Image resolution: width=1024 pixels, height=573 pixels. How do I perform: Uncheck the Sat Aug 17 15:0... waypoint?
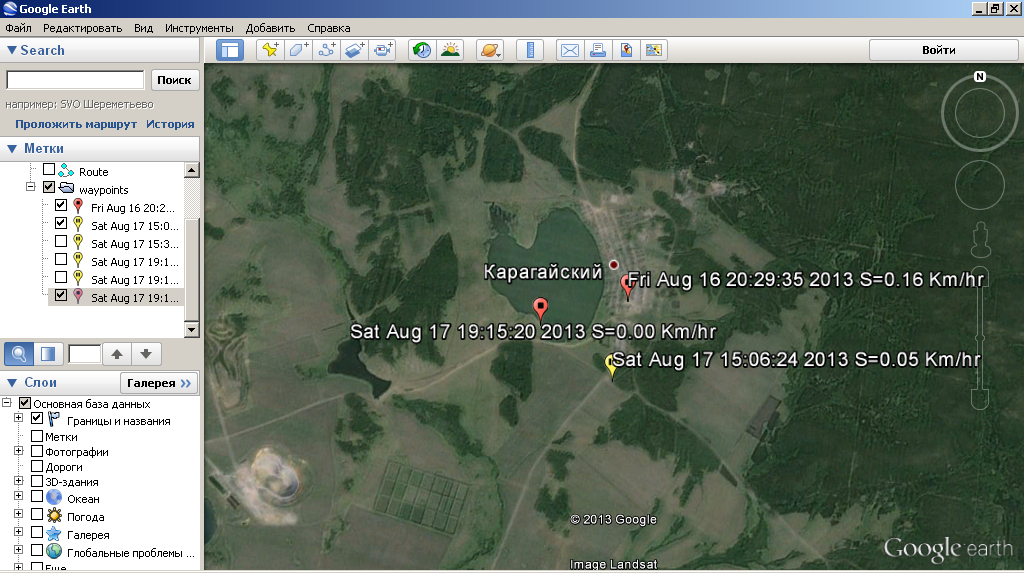tap(61, 223)
